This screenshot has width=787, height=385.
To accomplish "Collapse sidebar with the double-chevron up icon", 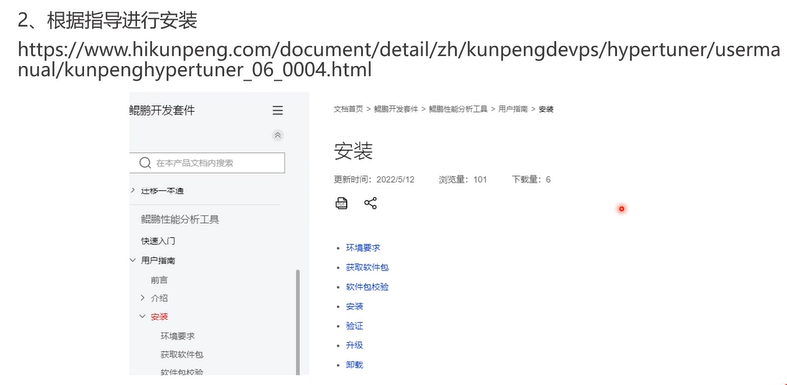I will (278, 135).
